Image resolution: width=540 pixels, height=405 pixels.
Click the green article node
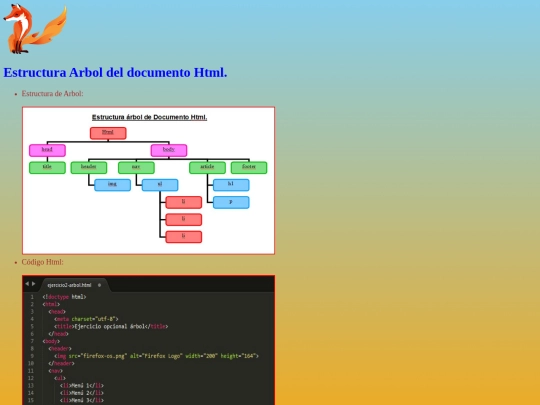point(207,168)
